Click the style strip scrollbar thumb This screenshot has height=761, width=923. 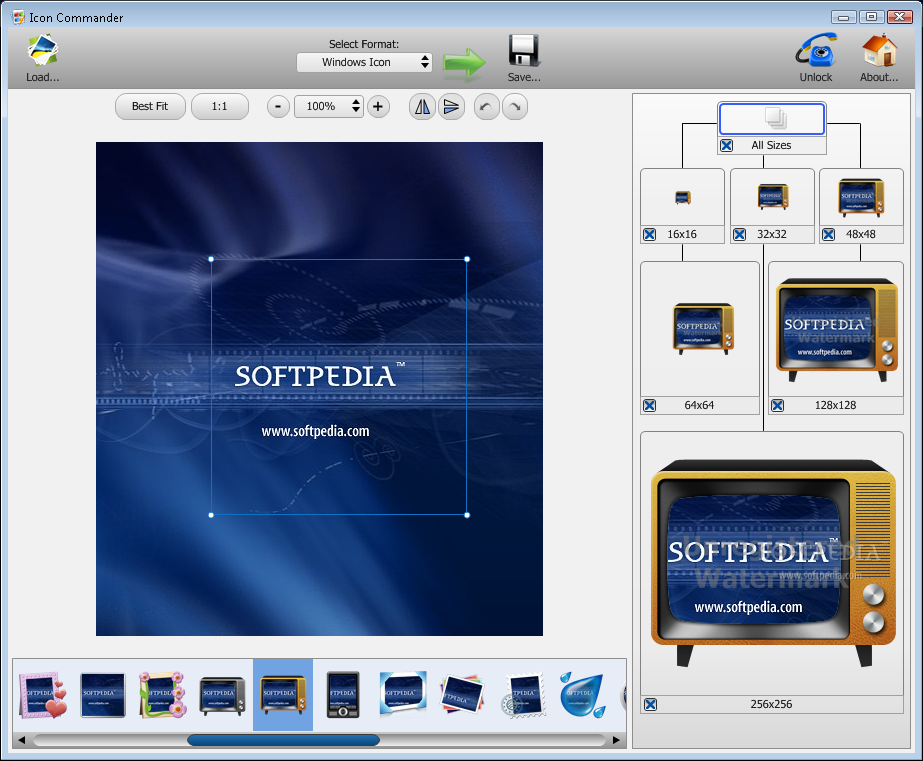[x=283, y=740]
